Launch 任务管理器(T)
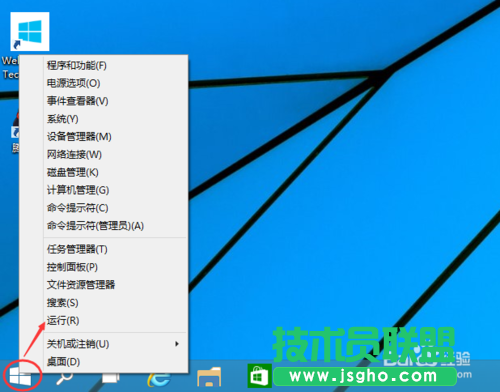 coord(104,249)
